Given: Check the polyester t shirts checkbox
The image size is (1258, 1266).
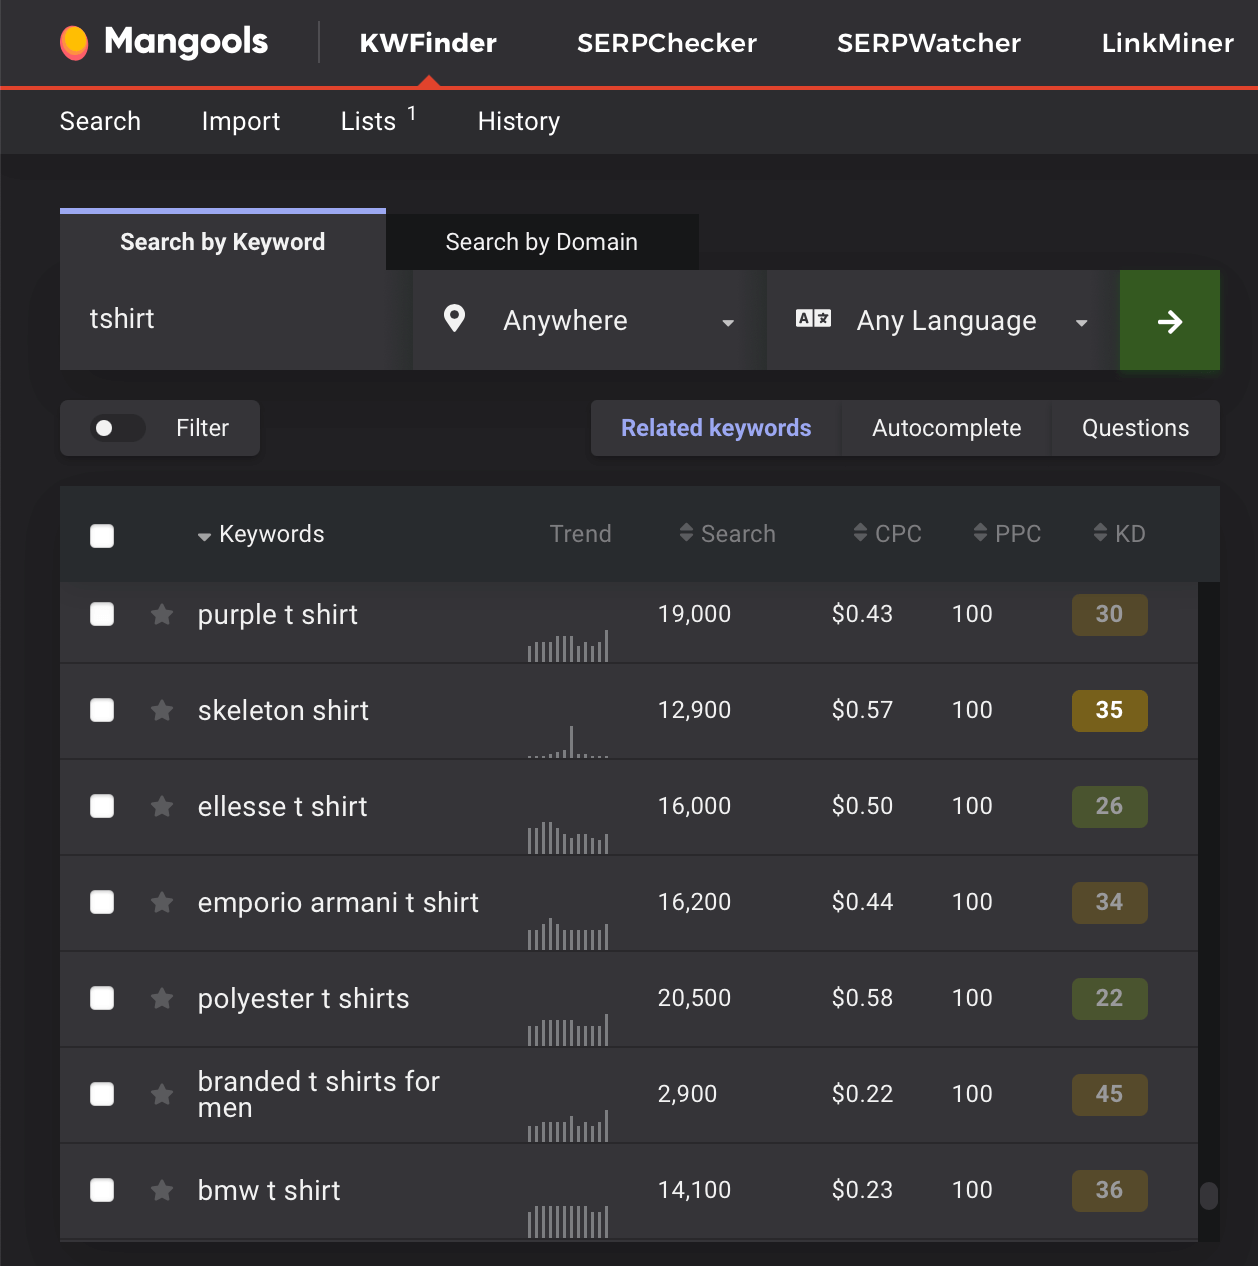Looking at the screenshot, I should click(x=102, y=998).
